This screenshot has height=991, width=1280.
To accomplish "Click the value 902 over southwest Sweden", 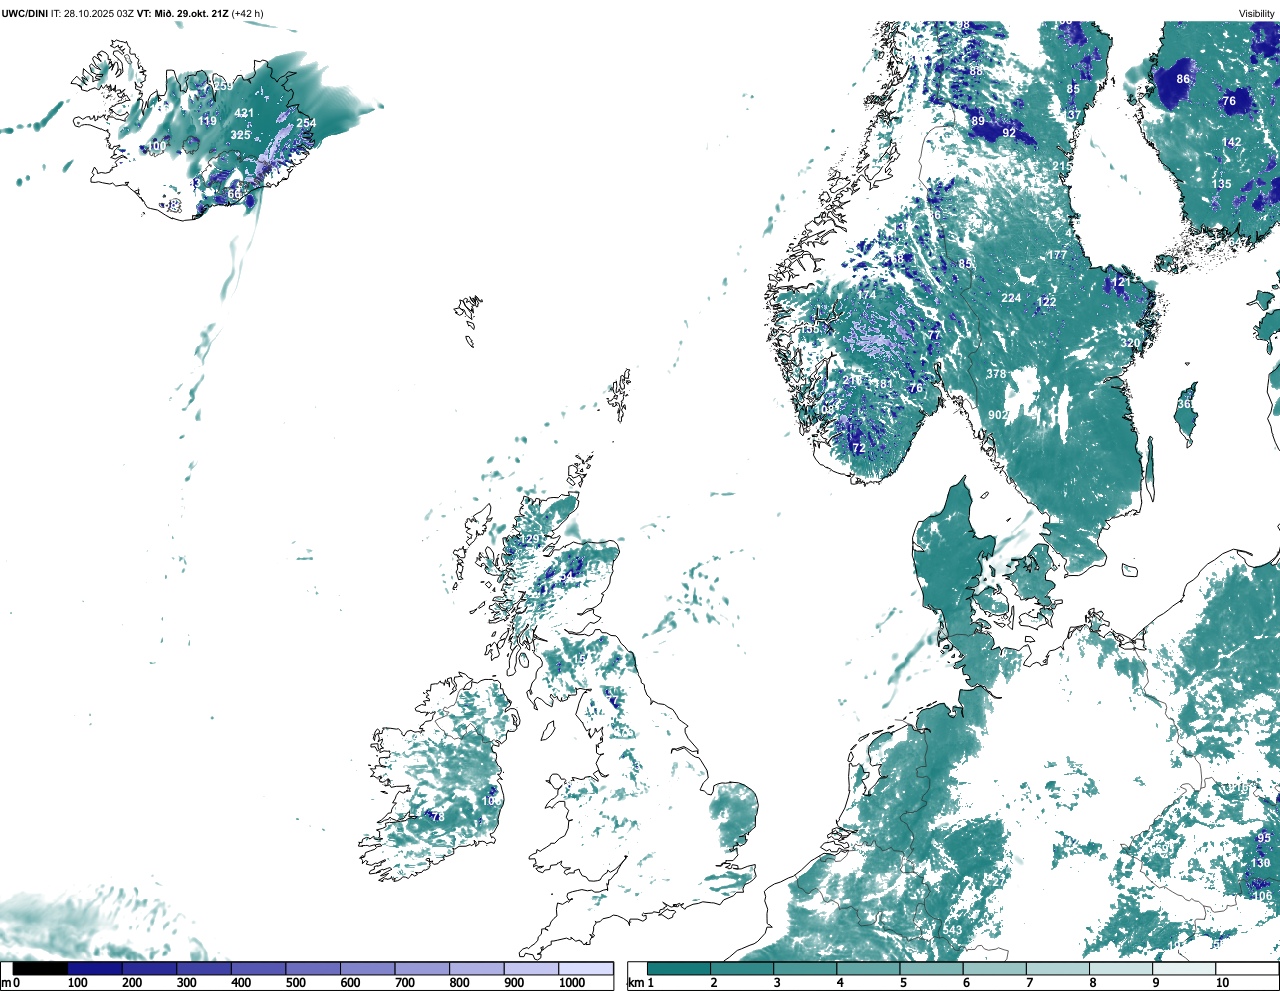I will [998, 415].
